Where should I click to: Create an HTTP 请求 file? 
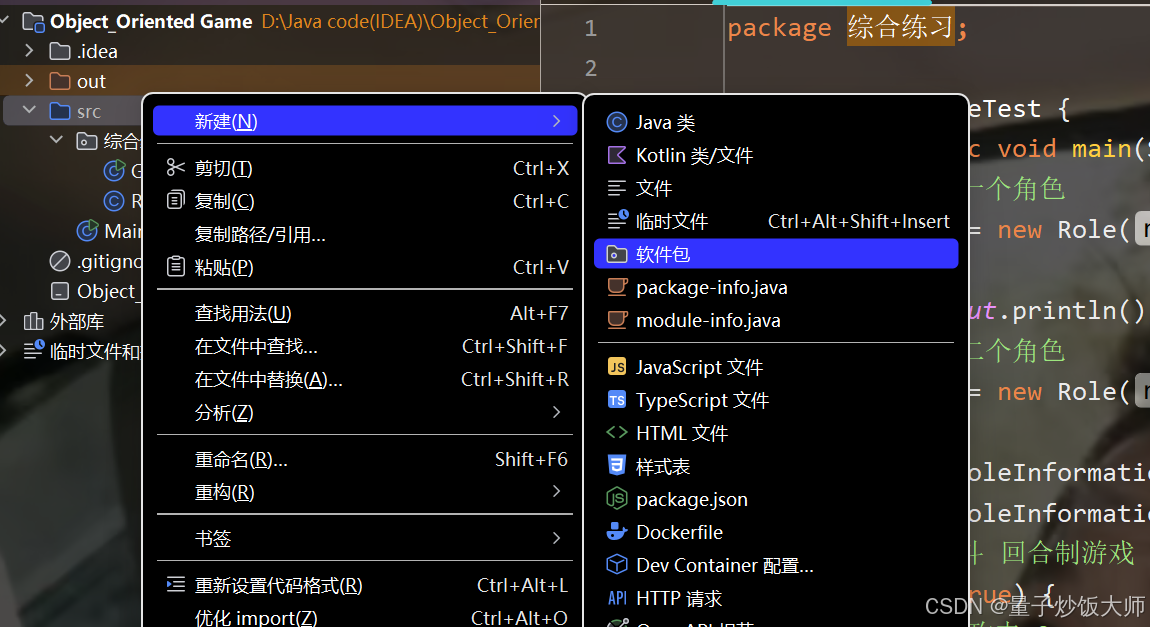pyautogui.click(x=776, y=598)
